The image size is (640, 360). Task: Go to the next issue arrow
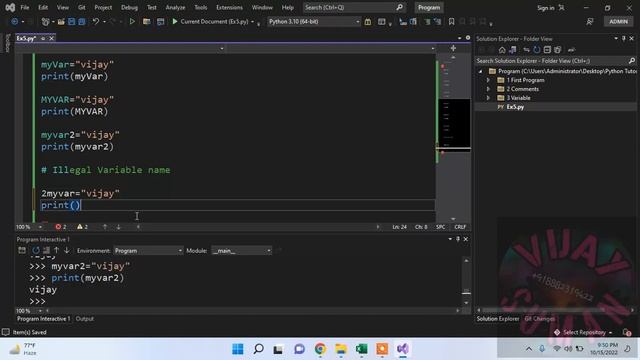pos(118,227)
